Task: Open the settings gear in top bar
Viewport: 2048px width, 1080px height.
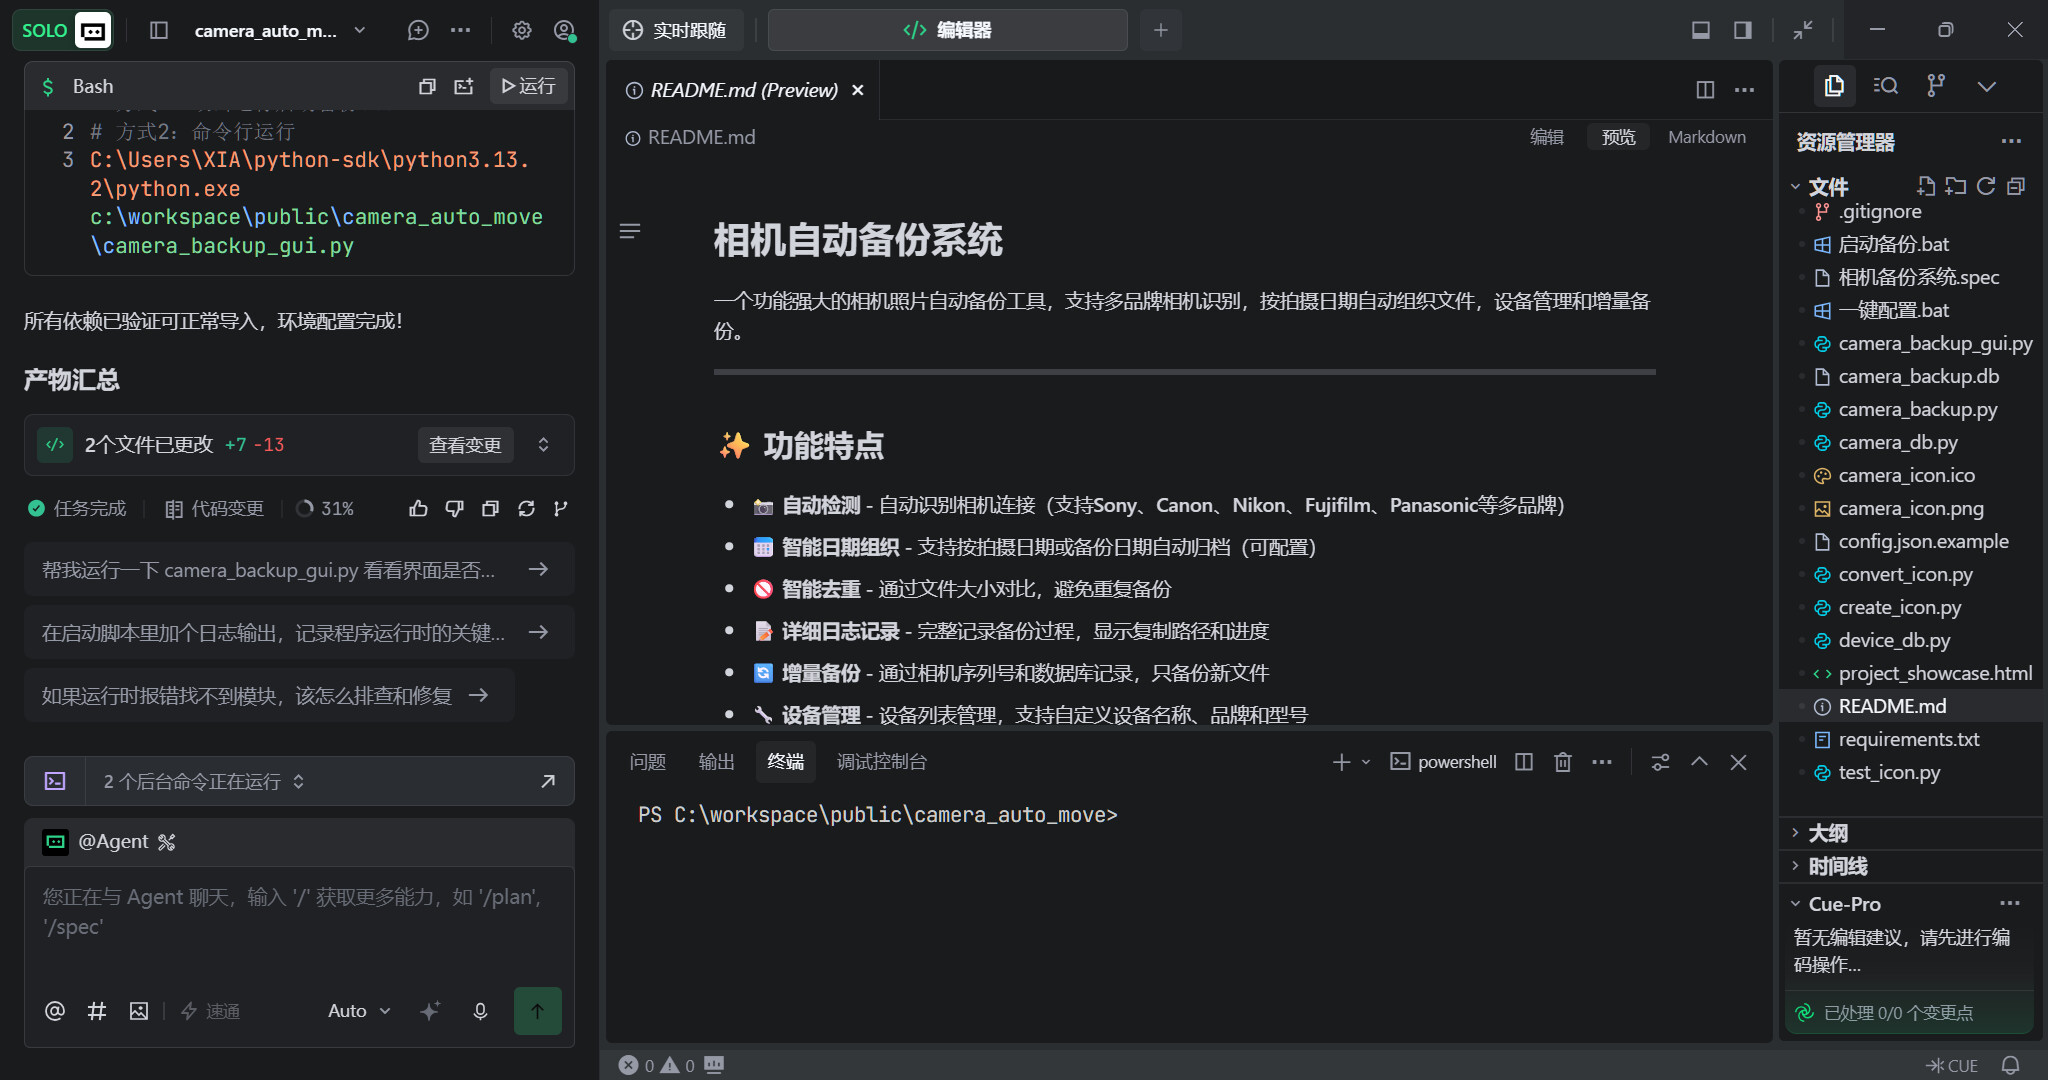Action: (x=522, y=30)
